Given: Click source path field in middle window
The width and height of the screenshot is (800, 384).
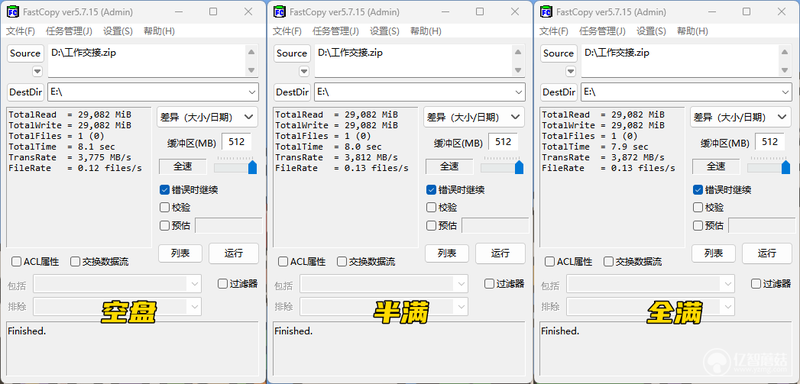Looking at the screenshot, I should 413,61.
